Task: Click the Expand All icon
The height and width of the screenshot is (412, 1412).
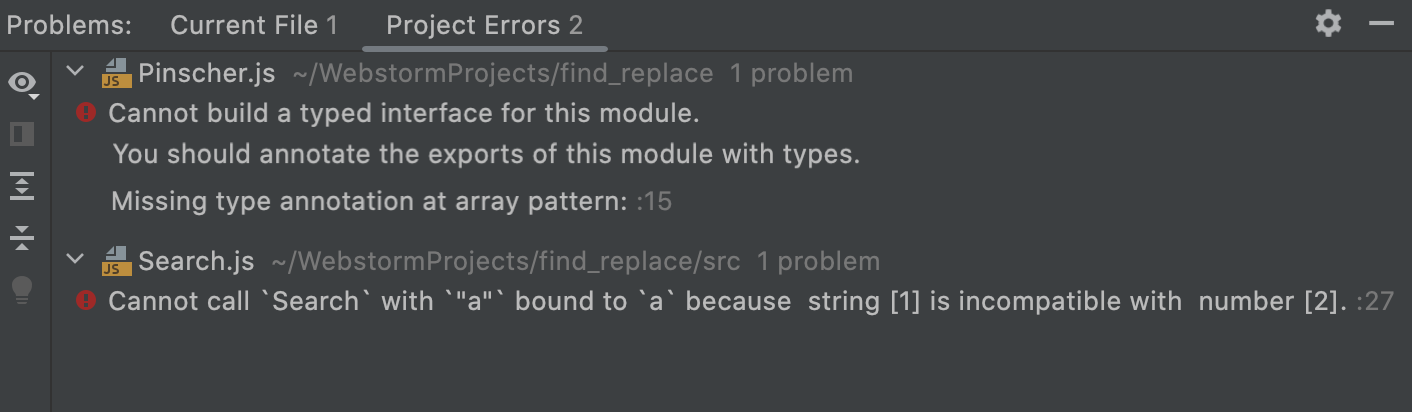Action: [22, 186]
